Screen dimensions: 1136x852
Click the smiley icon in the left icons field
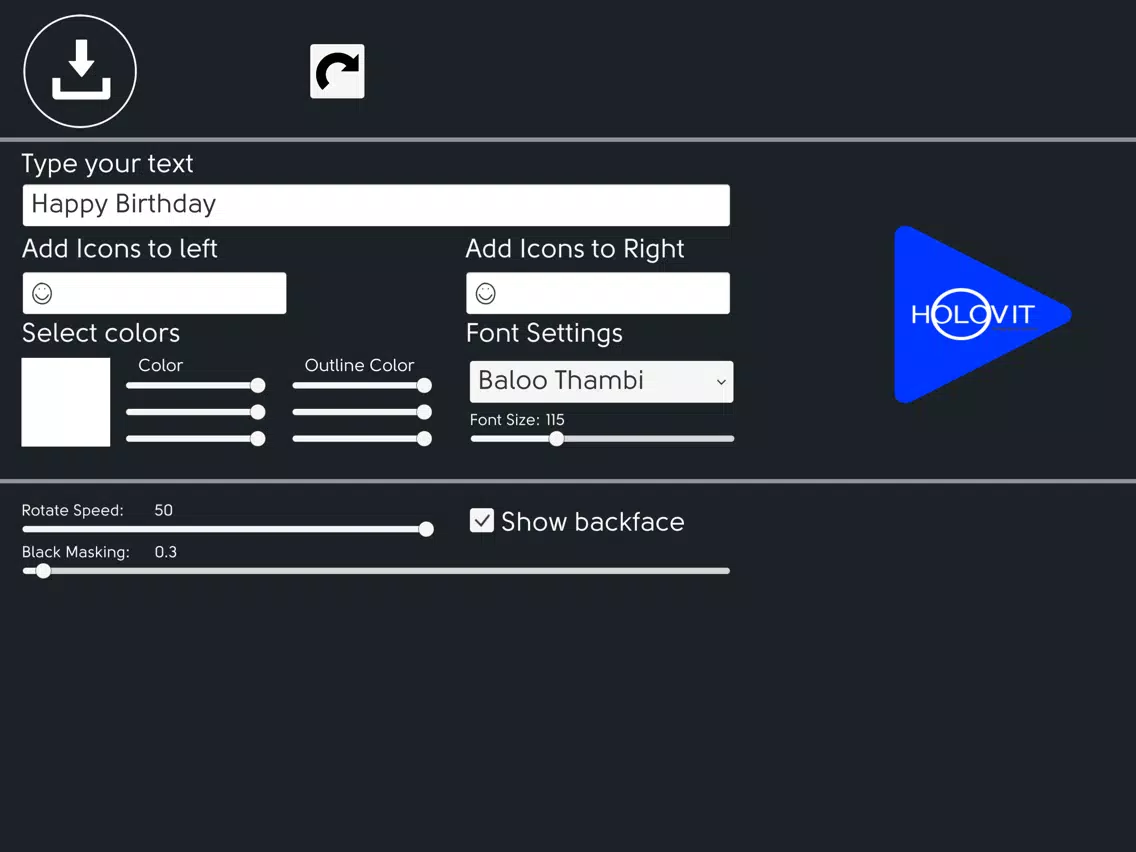[42, 293]
